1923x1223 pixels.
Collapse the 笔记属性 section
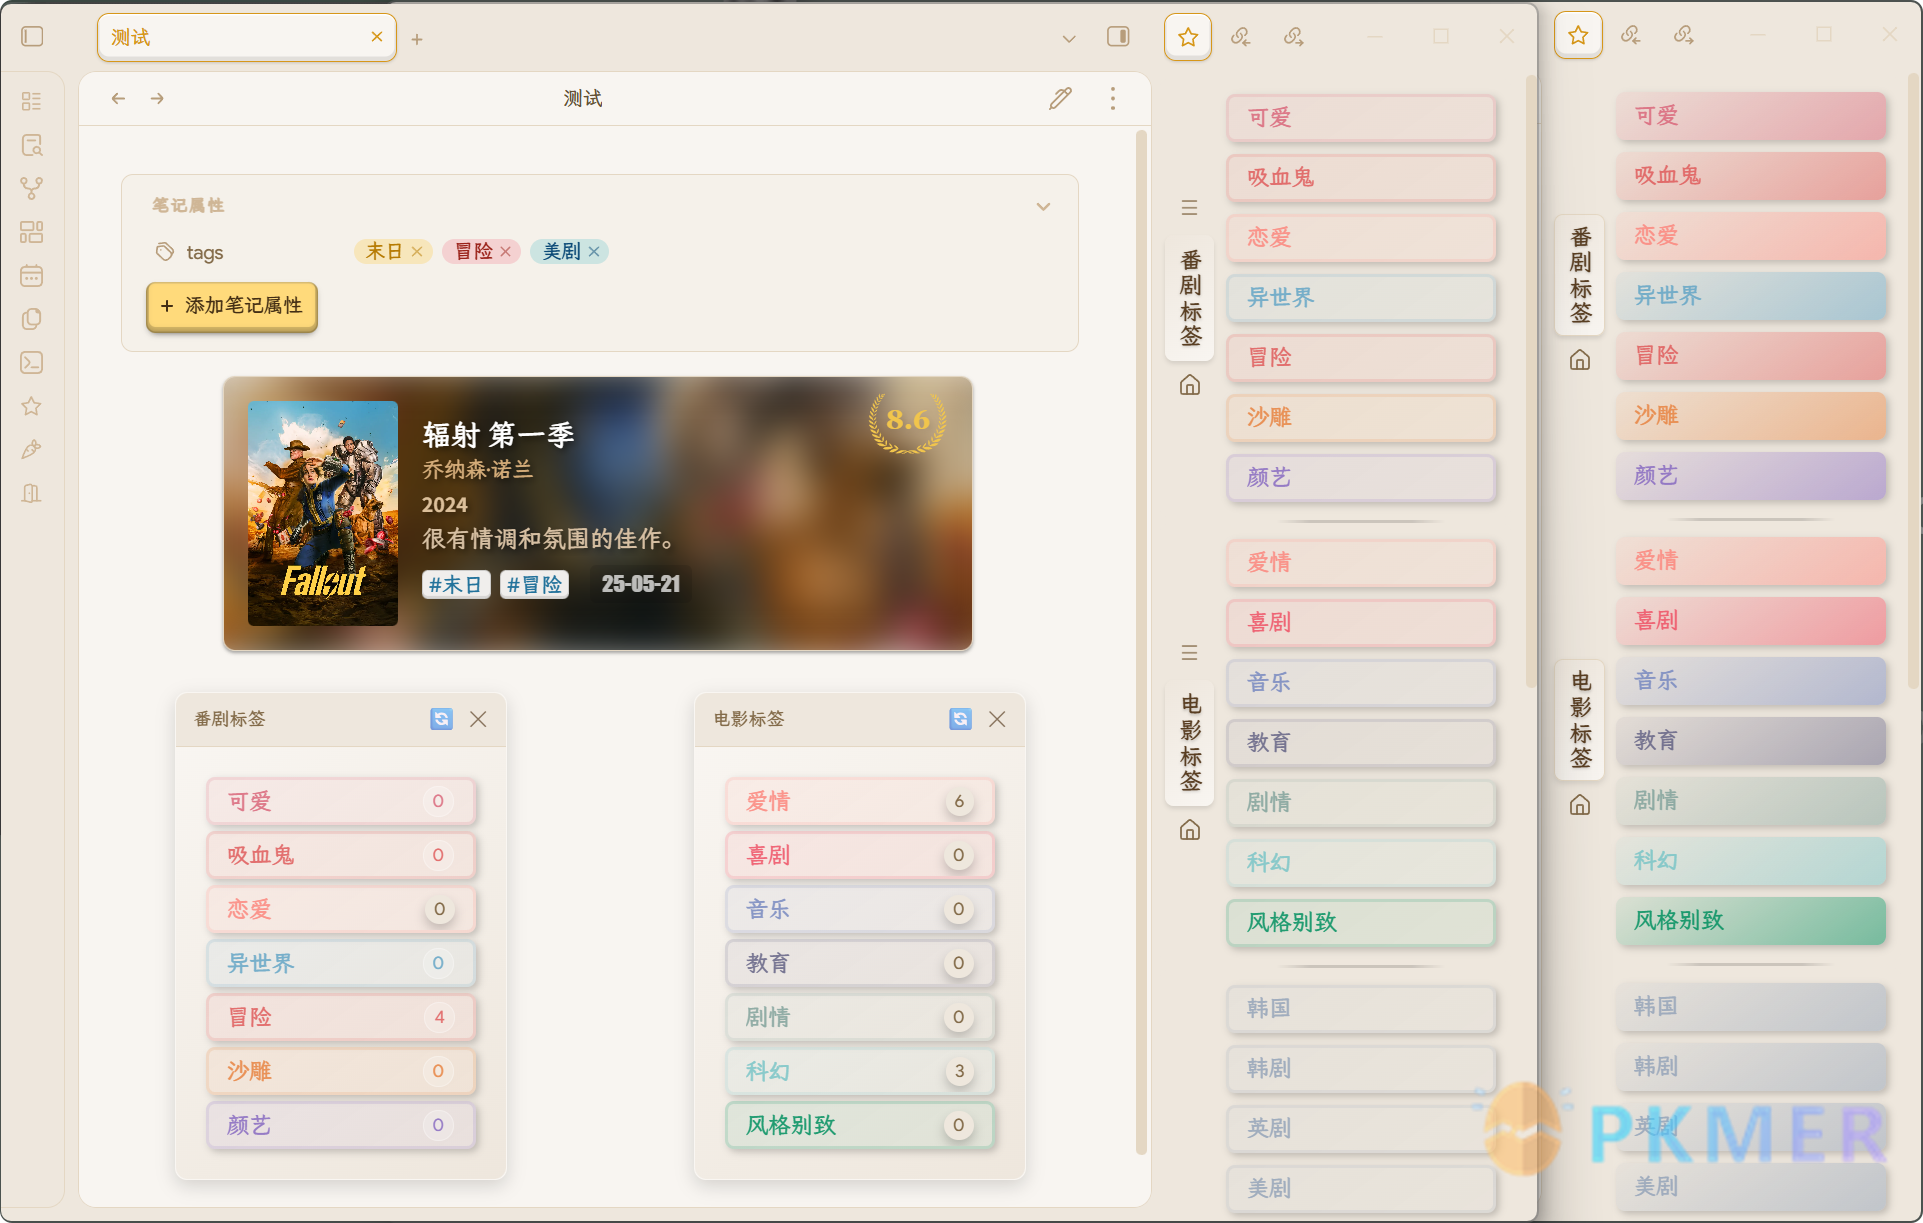(x=1043, y=206)
